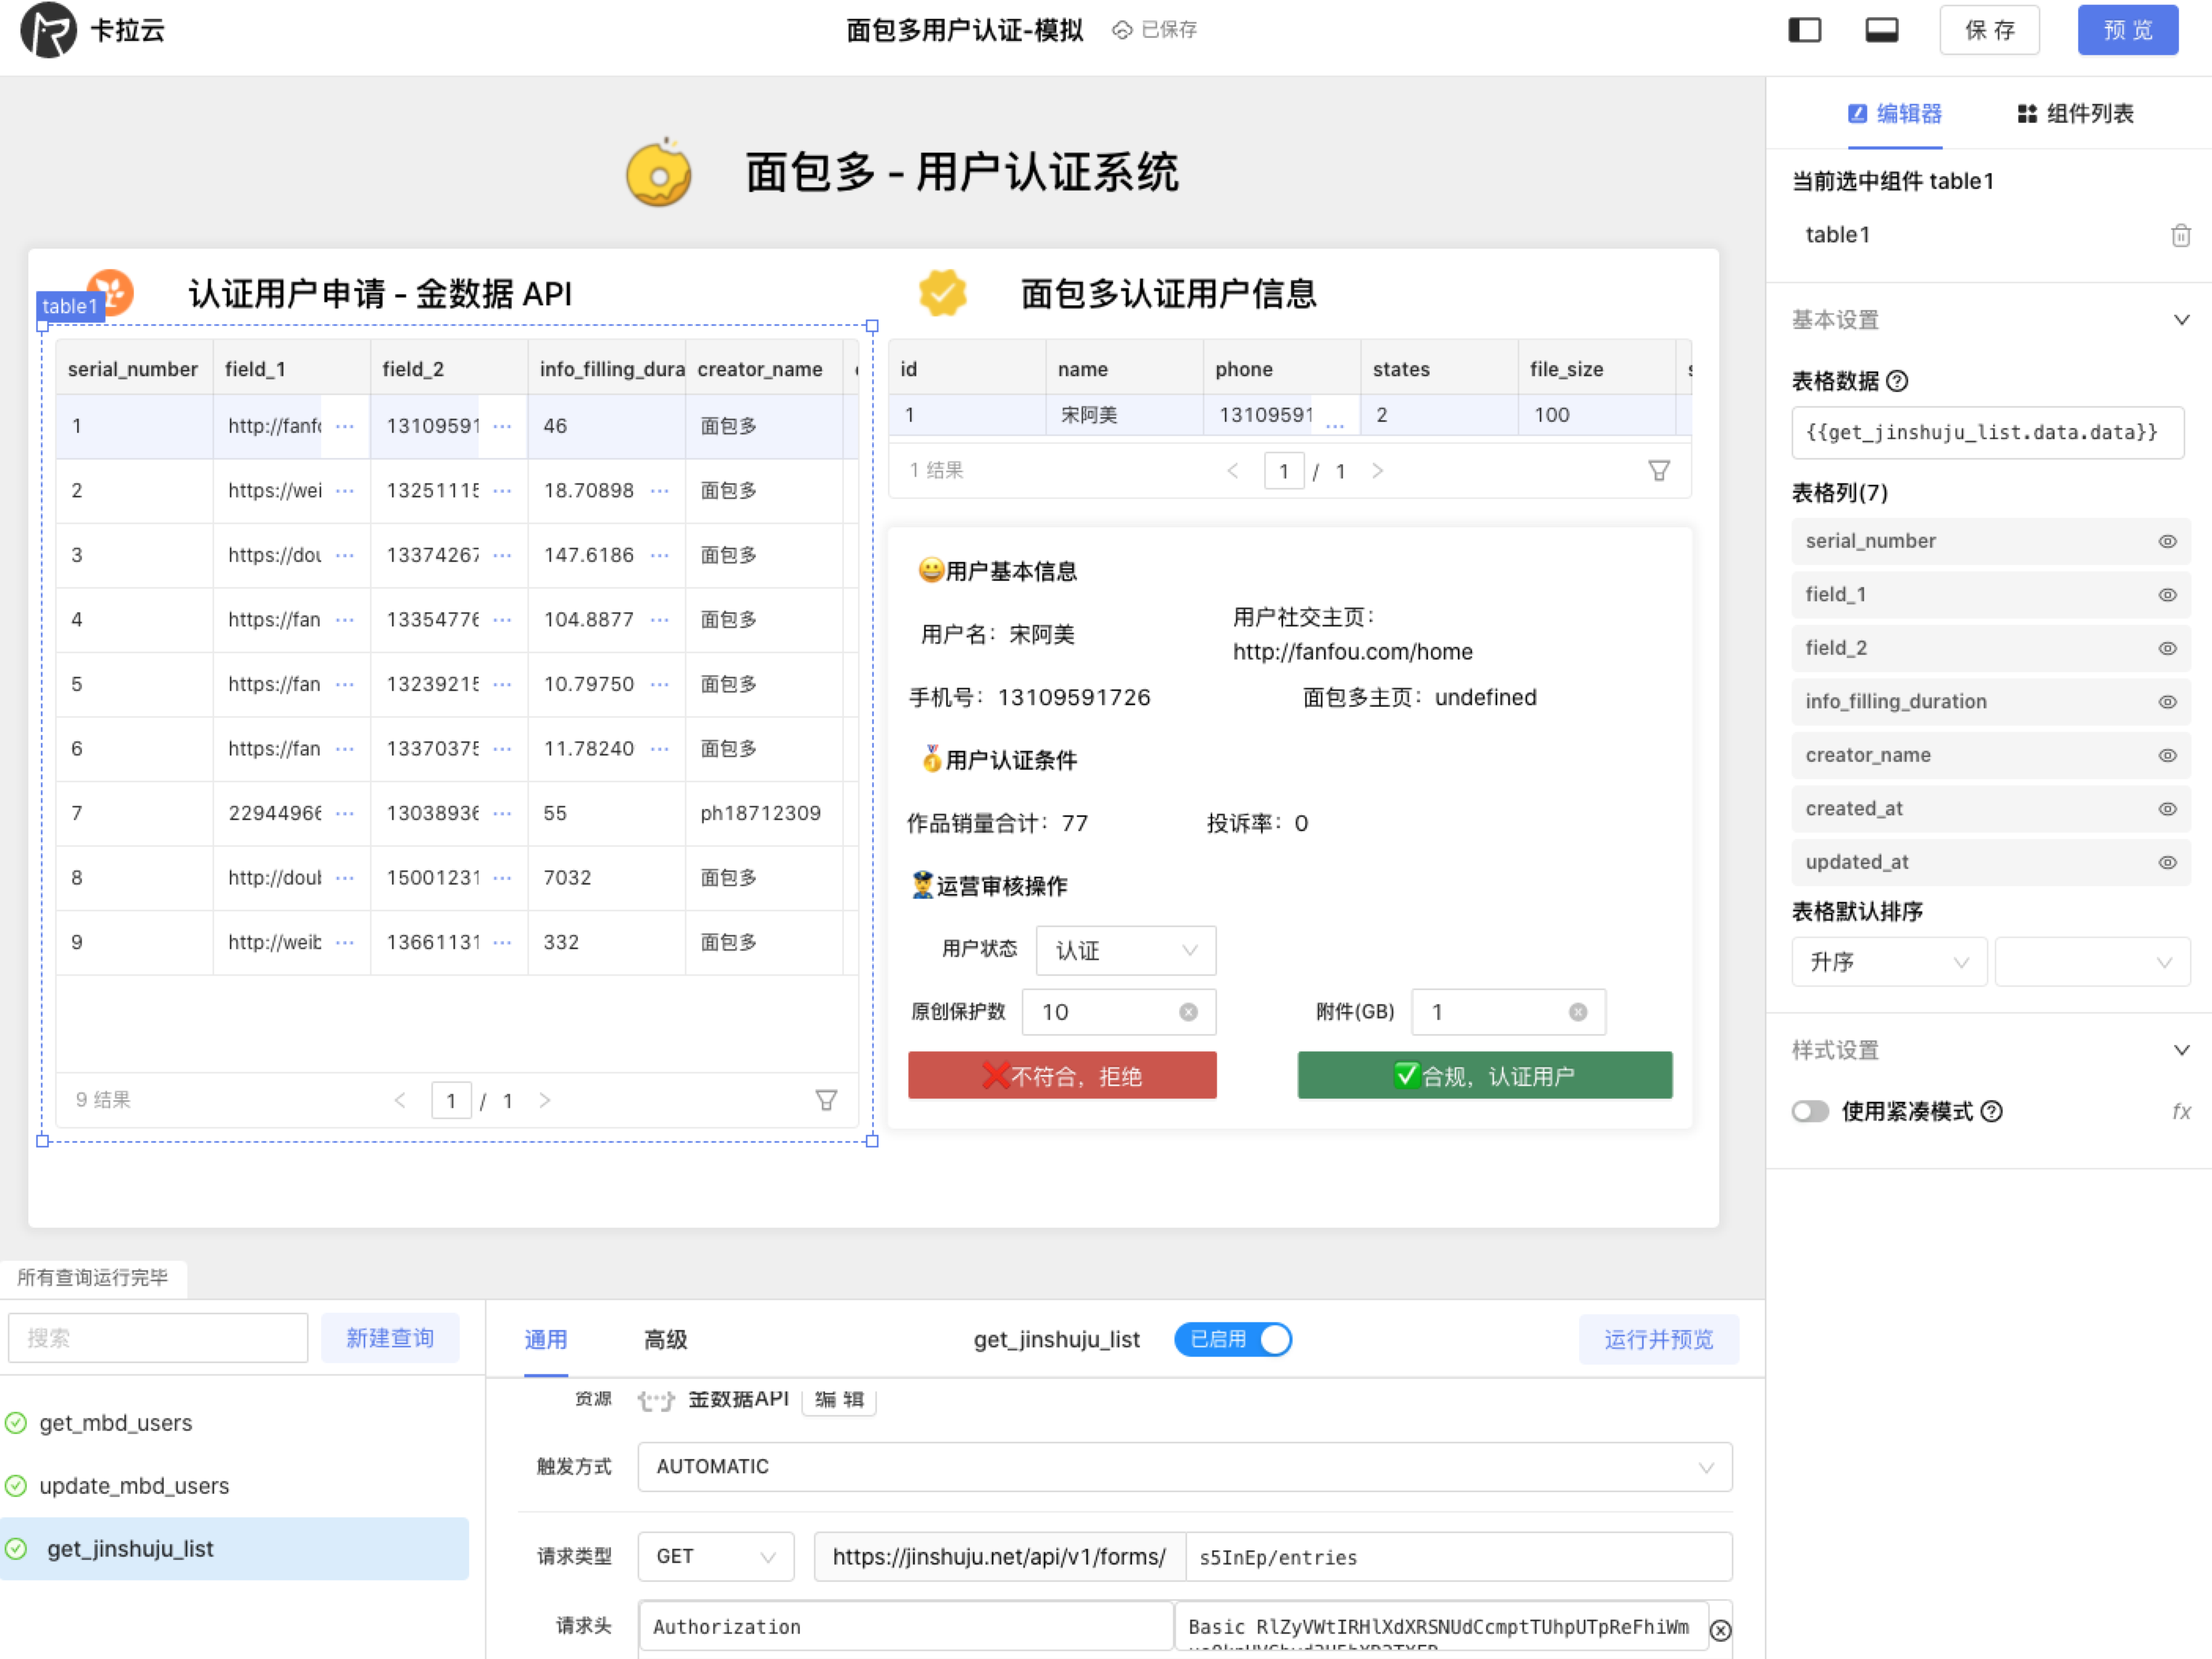
Task: Hide the serial_number column
Action: coord(2167,541)
